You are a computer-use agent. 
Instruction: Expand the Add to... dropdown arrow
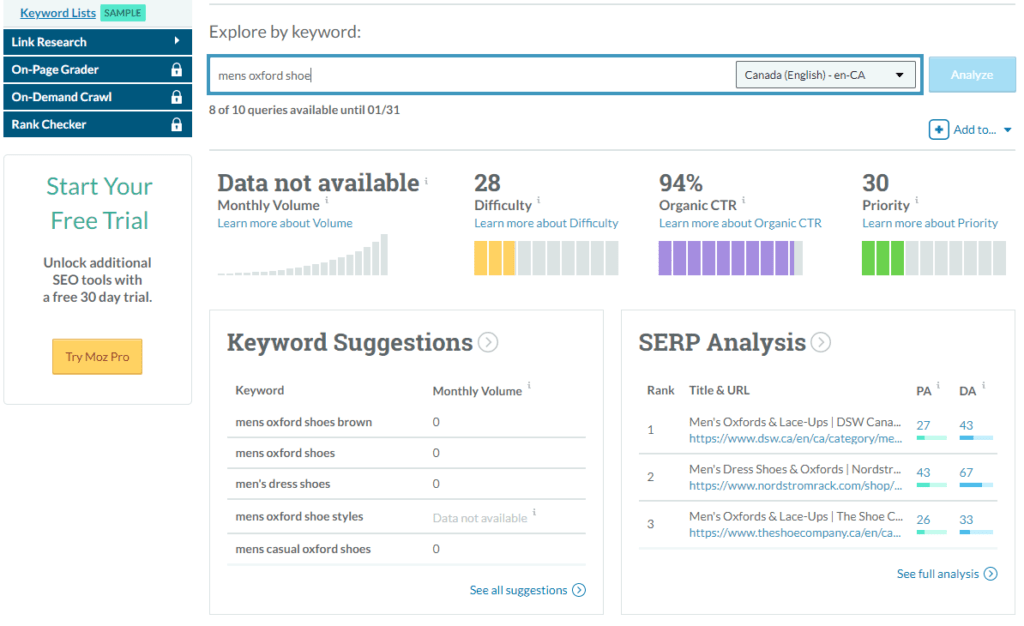coord(1008,130)
